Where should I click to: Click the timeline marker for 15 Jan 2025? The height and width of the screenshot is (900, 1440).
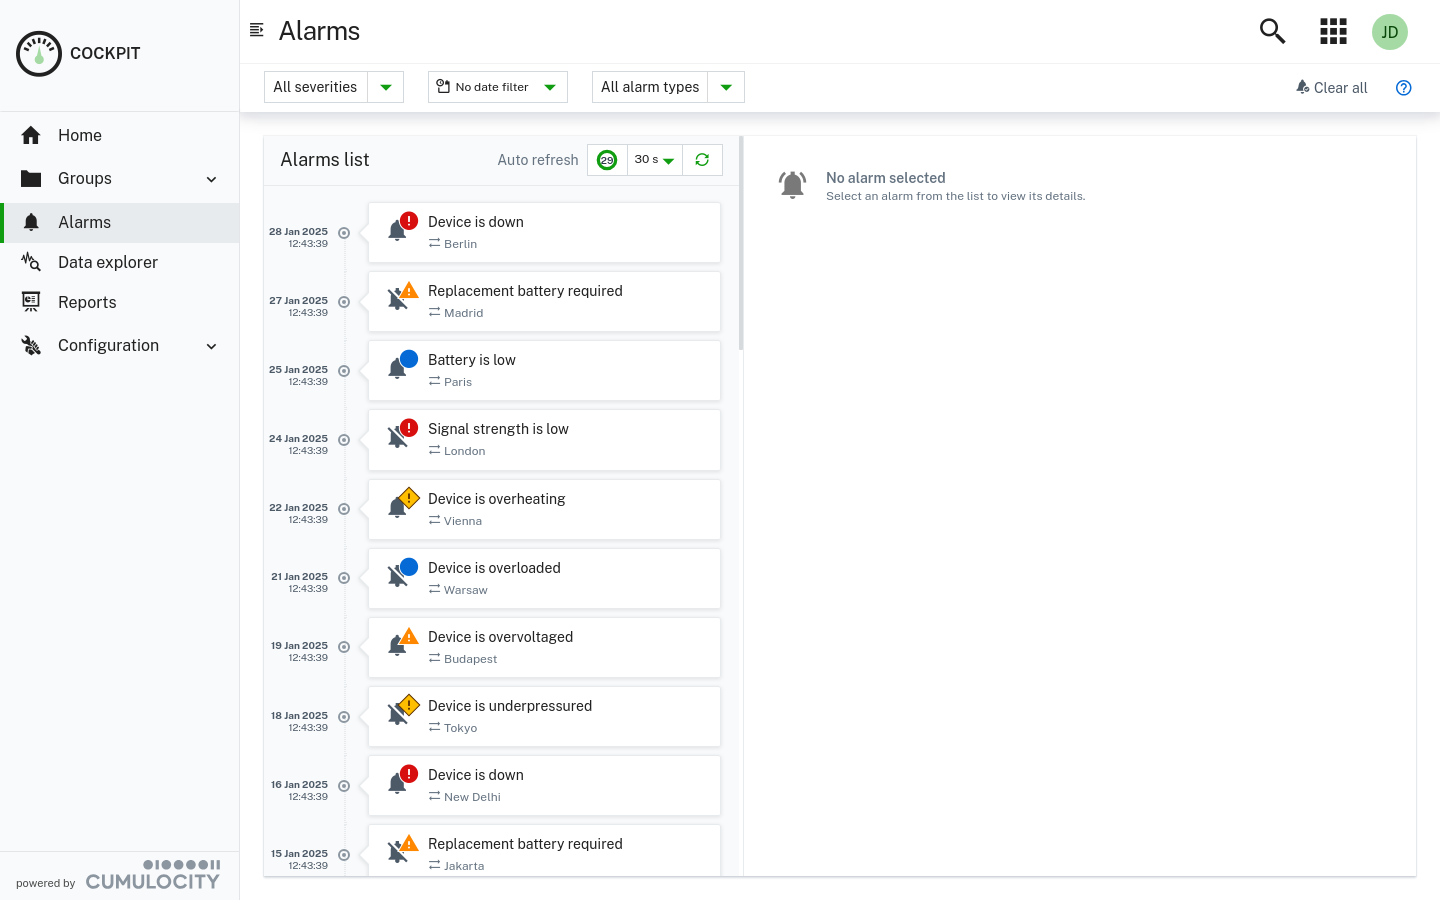pyautogui.click(x=343, y=855)
